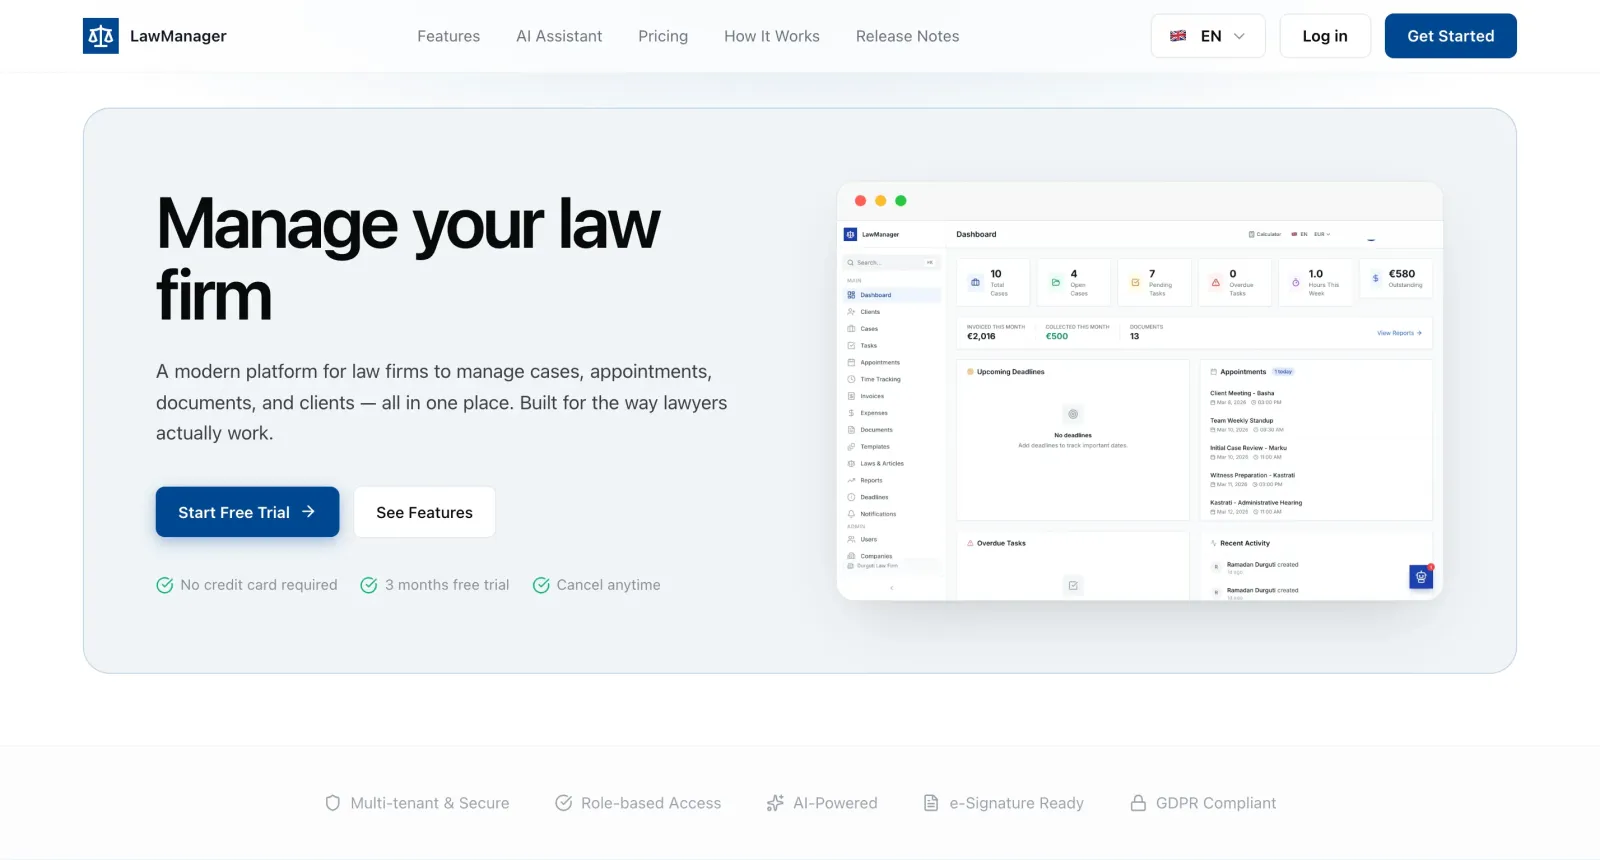This screenshot has height=860, width=1600.
Task: Click the Kastrati - Administrative Hearing entry
Action: pyautogui.click(x=1256, y=506)
